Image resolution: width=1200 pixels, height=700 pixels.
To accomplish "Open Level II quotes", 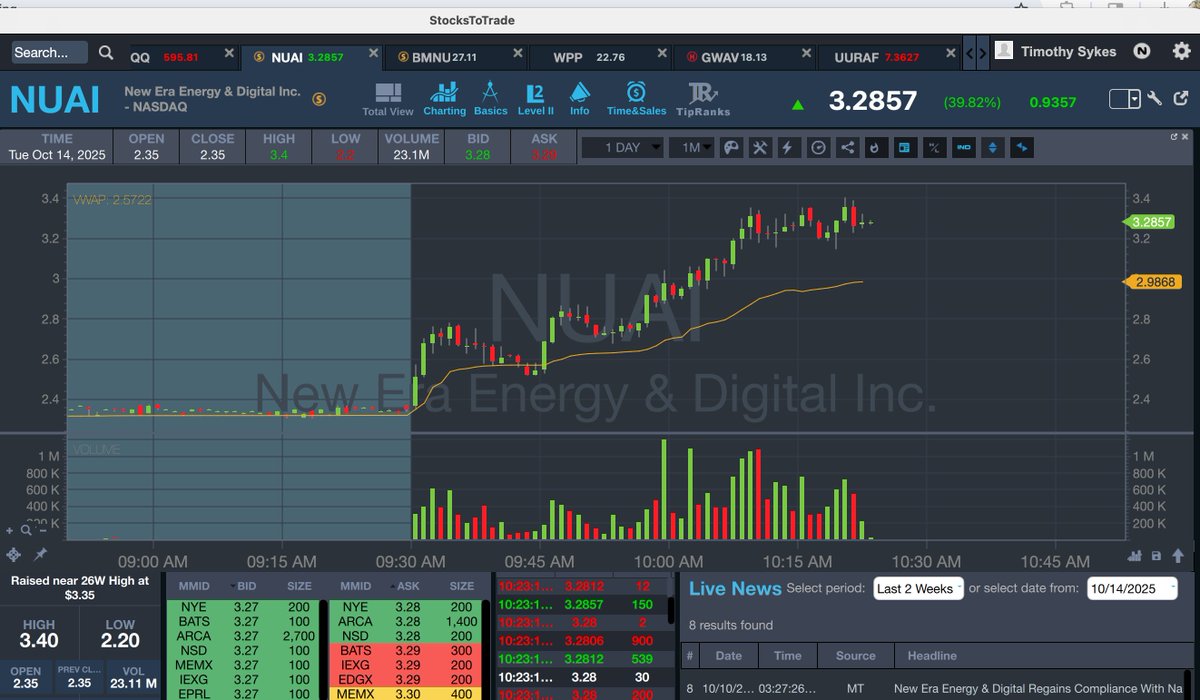I will (x=535, y=100).
